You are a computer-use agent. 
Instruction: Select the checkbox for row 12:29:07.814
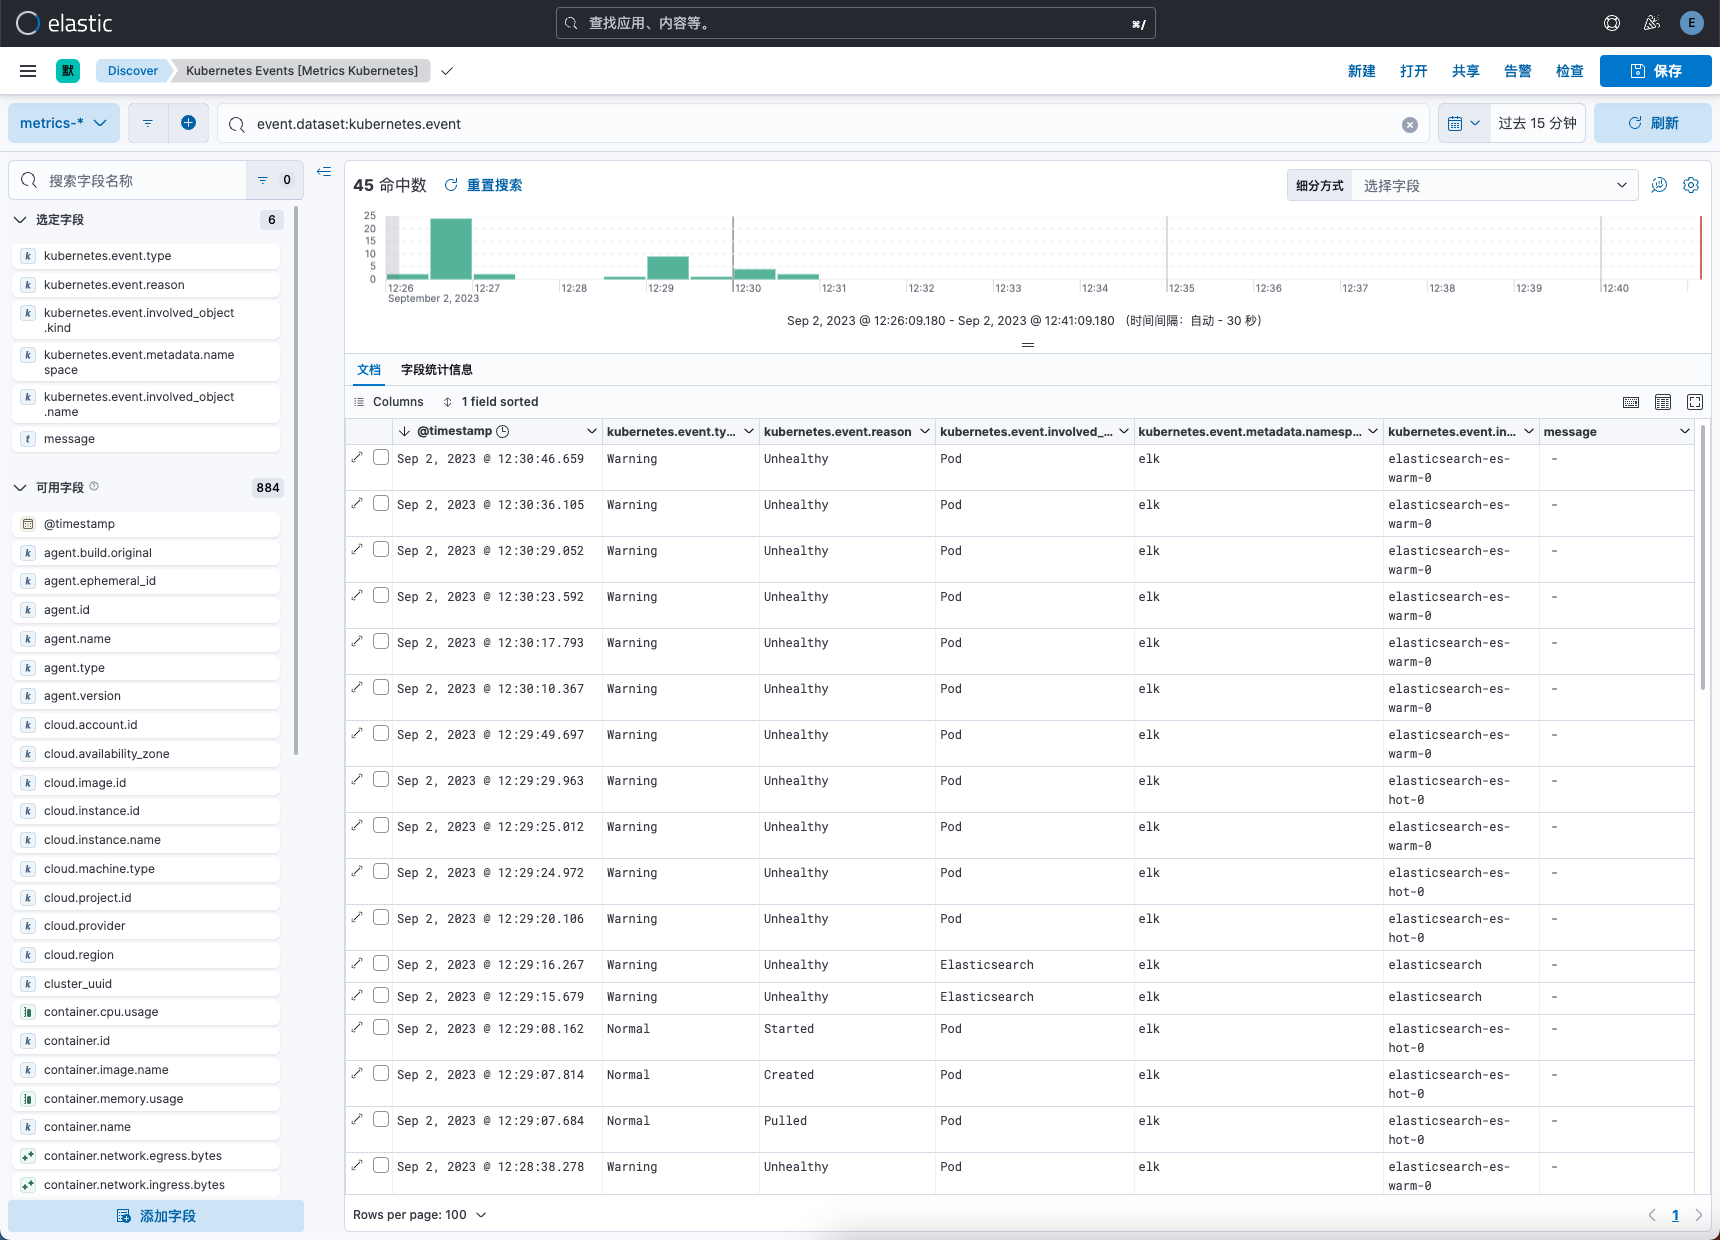point(381,1073)
